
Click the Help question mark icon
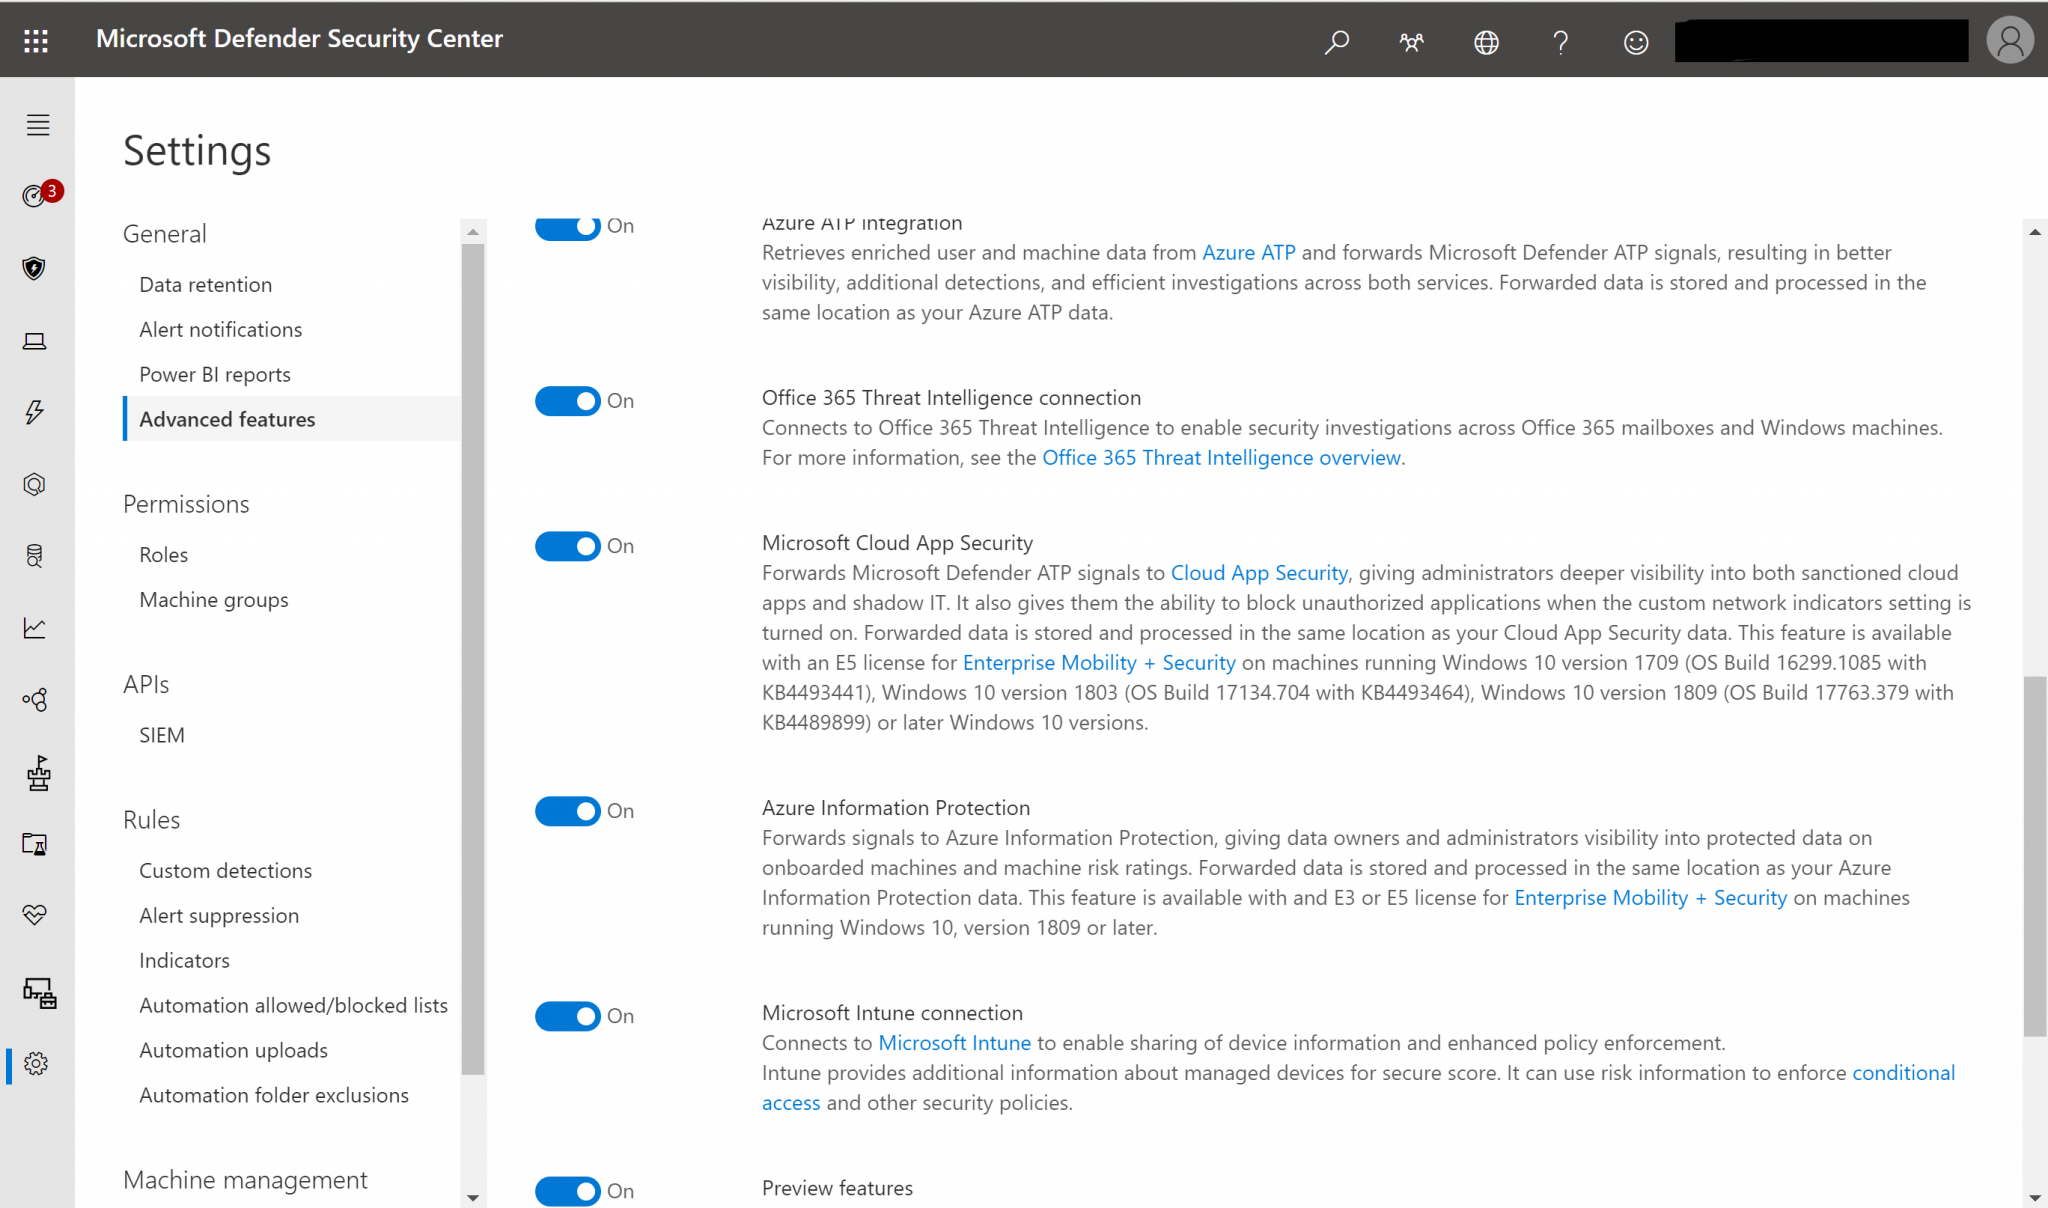tap(1560, 42)
